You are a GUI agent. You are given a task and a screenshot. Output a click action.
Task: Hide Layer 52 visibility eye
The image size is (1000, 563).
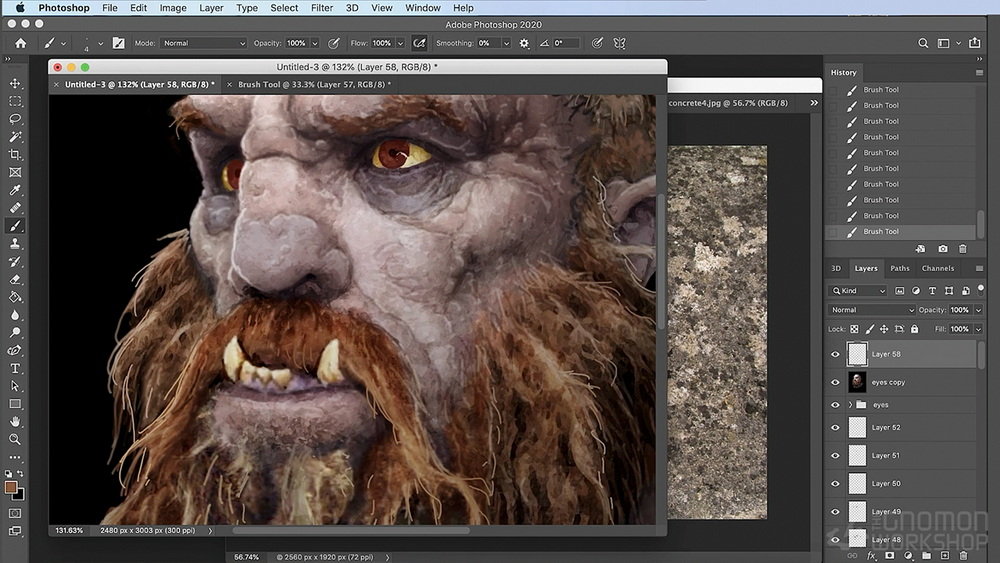[x=835, y=428]
